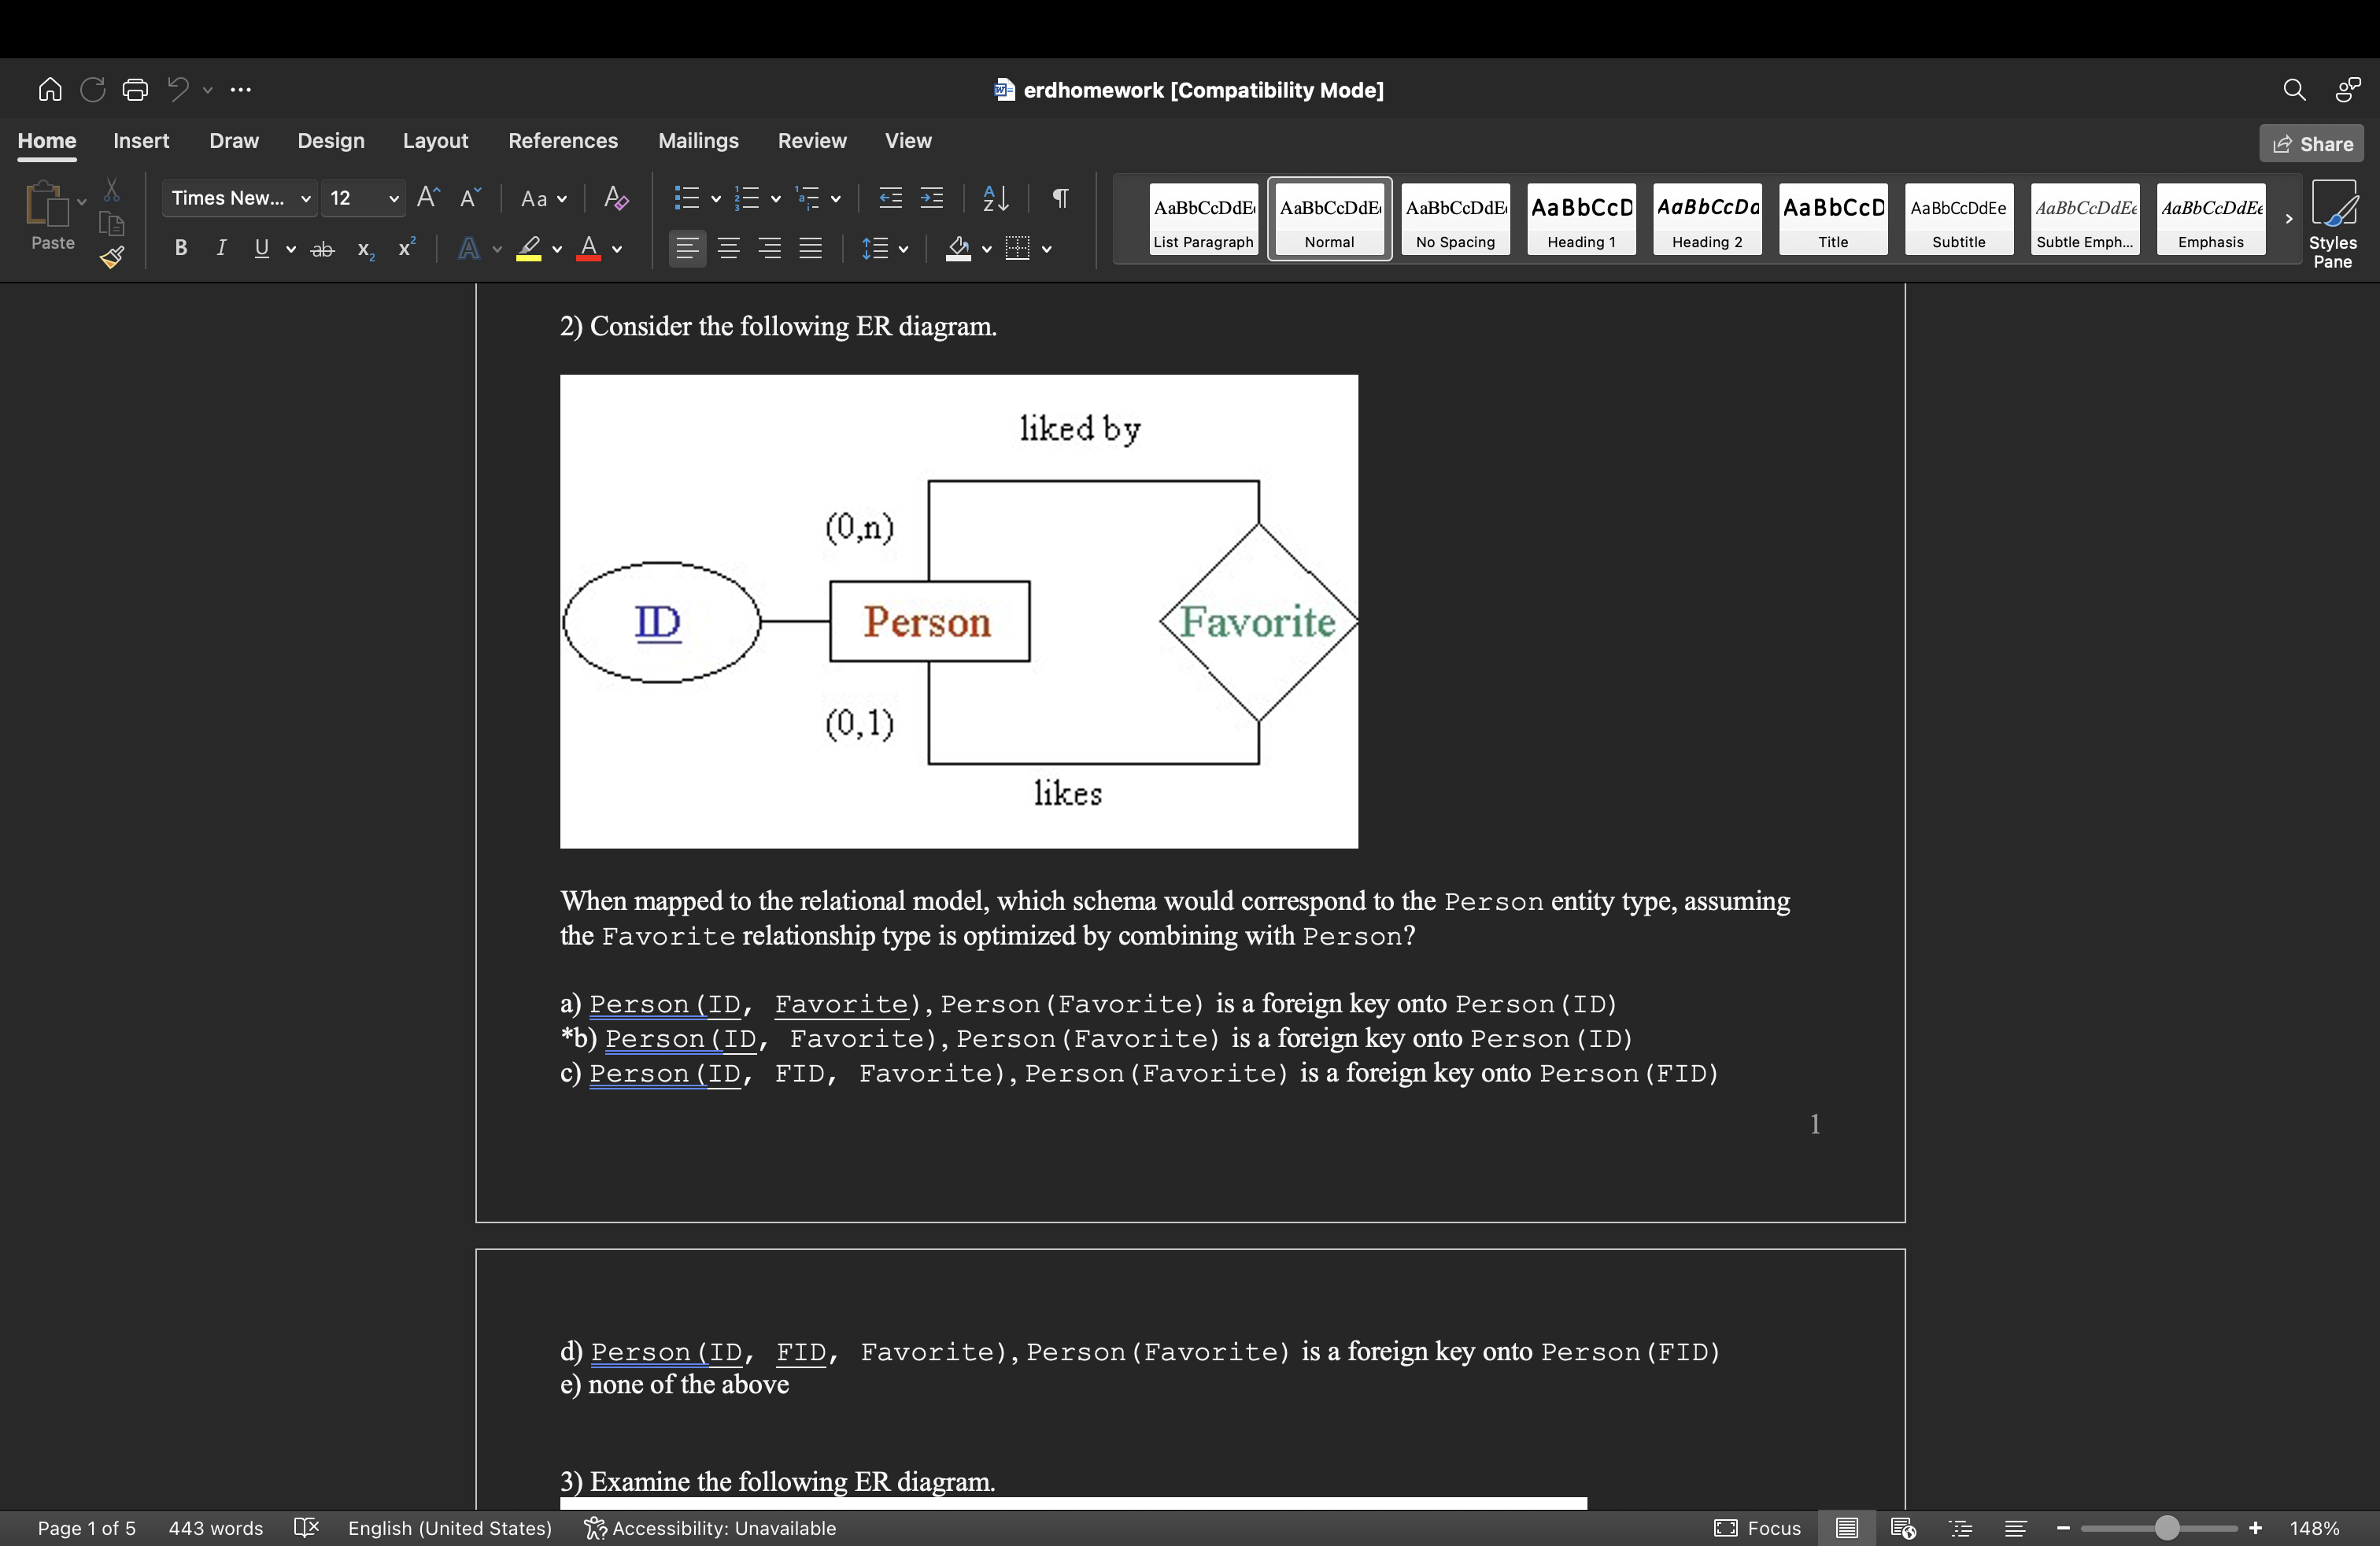
Task: Click the AutoSave refresh icon
Action: click(x=93, y=90)
